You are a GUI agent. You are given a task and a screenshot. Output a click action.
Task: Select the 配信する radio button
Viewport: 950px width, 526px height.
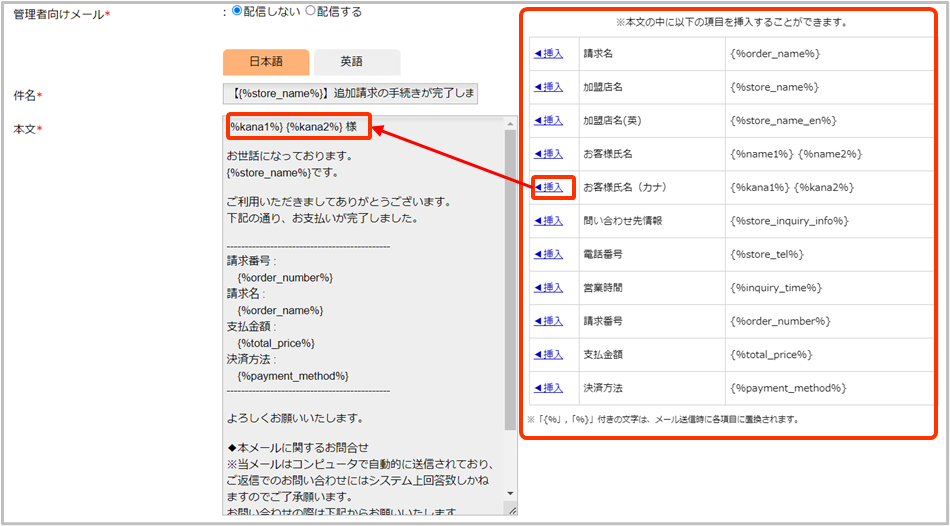coord(310,11)
